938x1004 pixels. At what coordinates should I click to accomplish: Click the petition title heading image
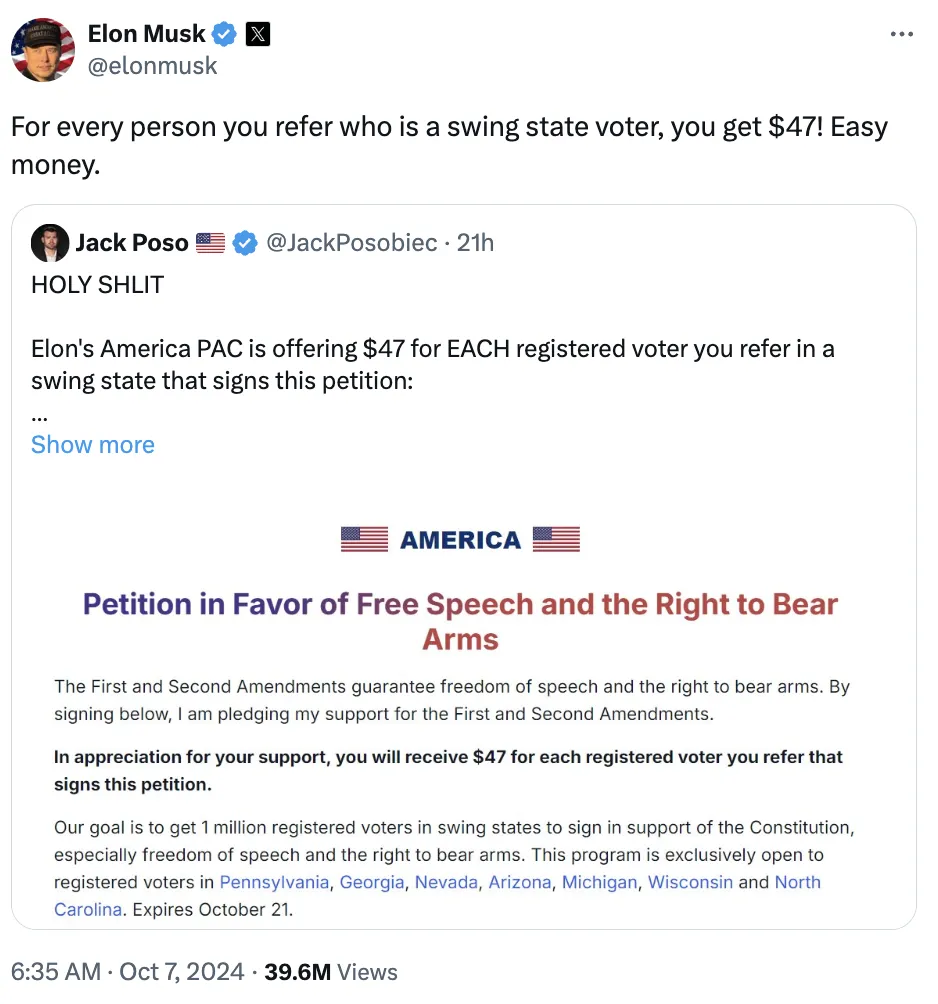(460, 621)
